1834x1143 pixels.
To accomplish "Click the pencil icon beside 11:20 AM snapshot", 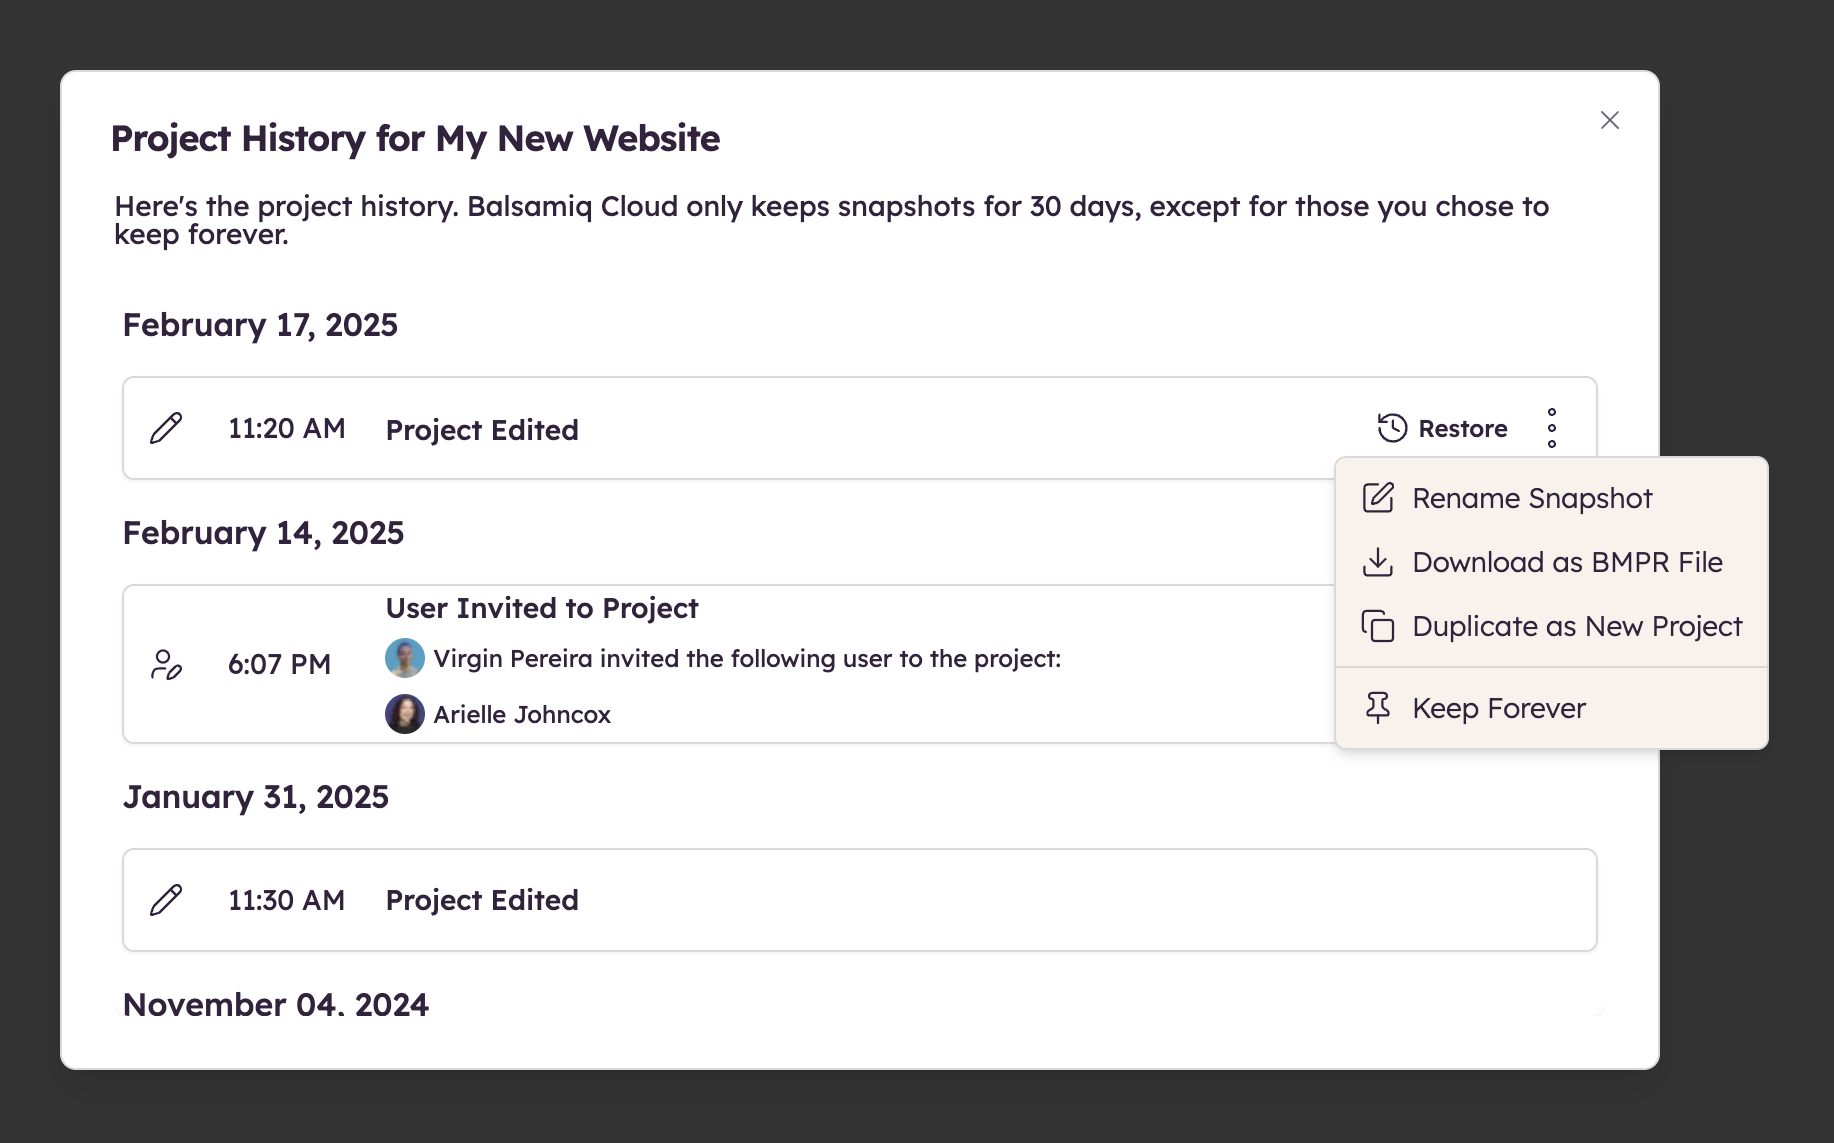I will click(167, 428).
